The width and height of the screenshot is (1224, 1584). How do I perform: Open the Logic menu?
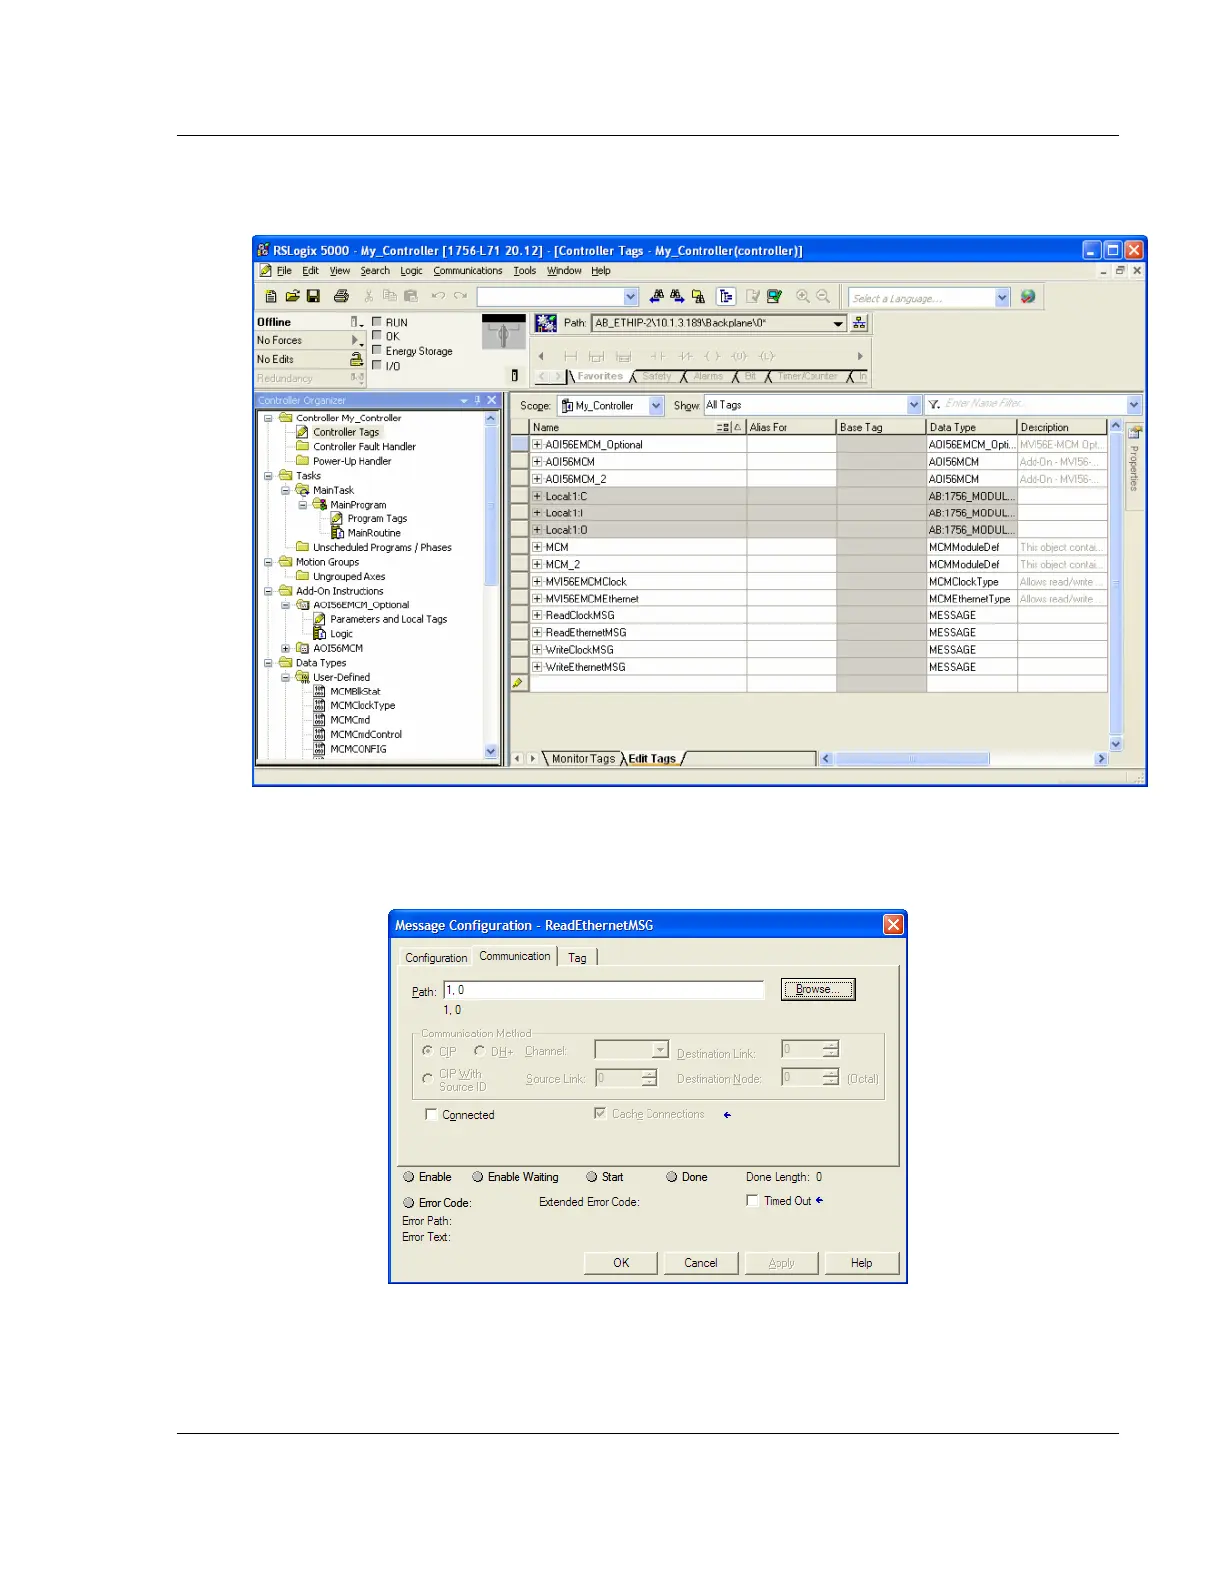point(411,271)
